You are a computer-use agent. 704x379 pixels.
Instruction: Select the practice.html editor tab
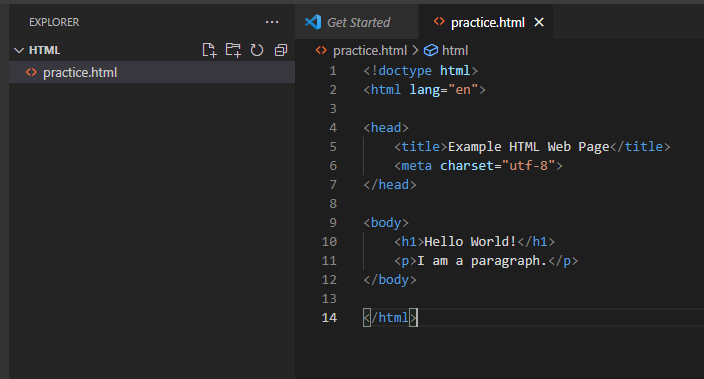pos(487,22)
